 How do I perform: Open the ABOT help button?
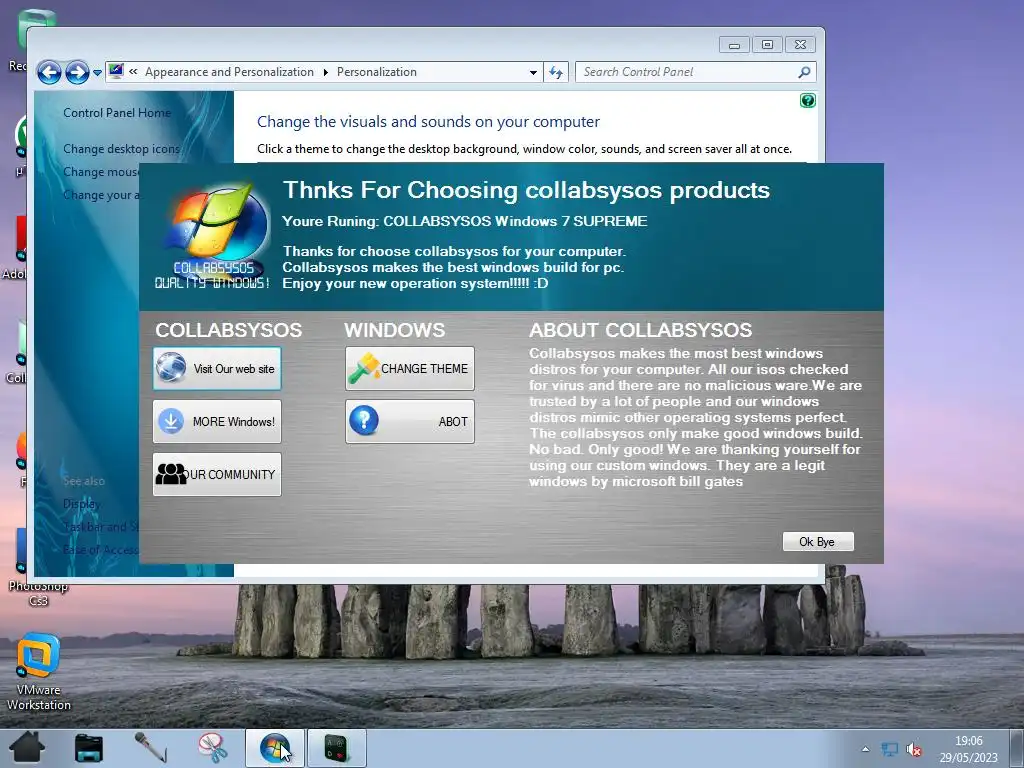pyautogui.click(x=409, y=421)
